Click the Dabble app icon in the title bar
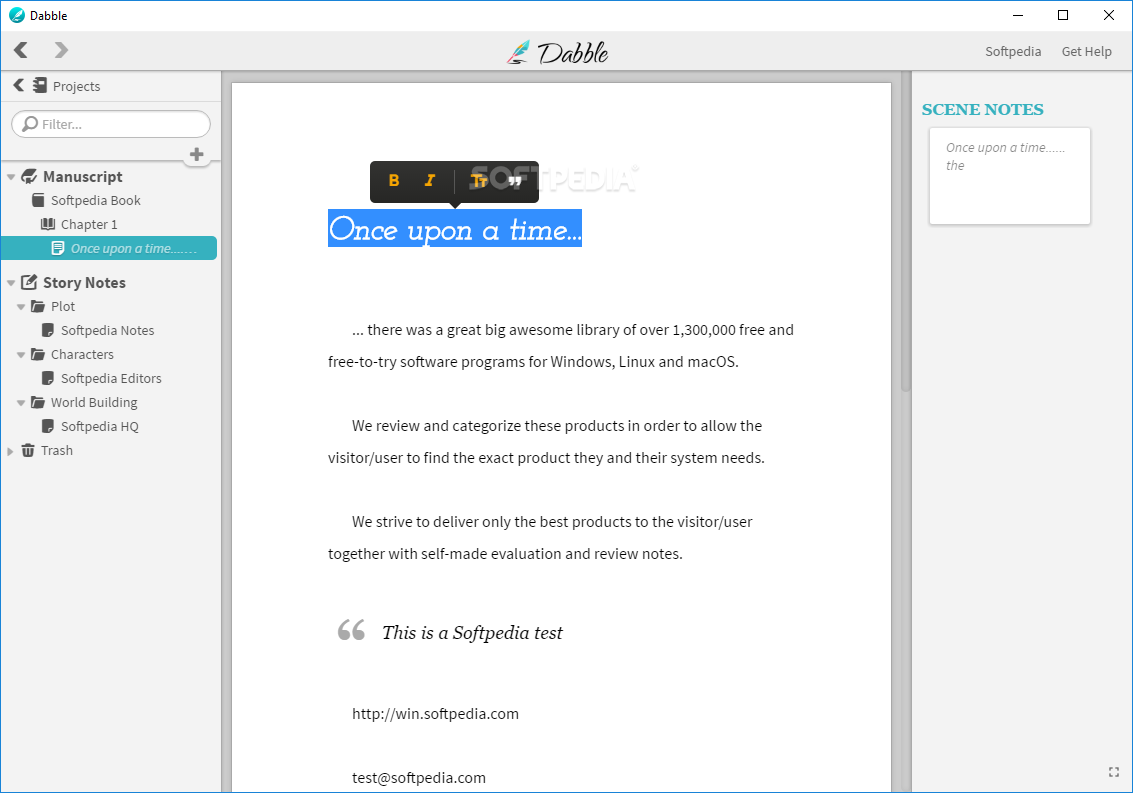This screenshot has height=793, width=1133. (x=17, y=15)
